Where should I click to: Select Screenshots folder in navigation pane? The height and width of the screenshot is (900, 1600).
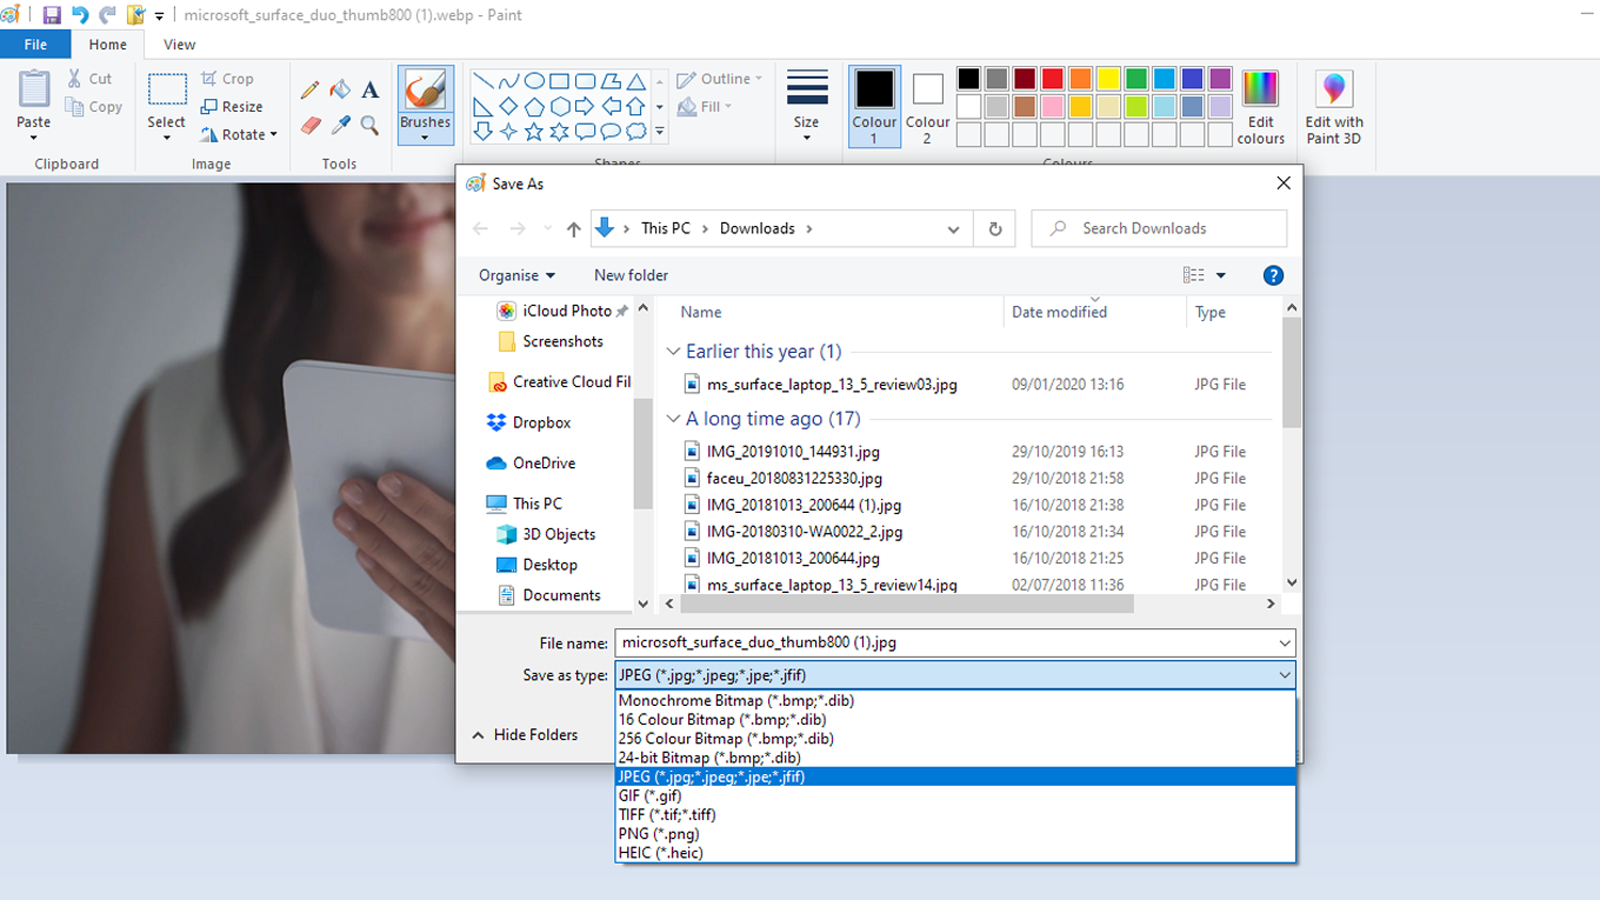(x=551, y=342)
